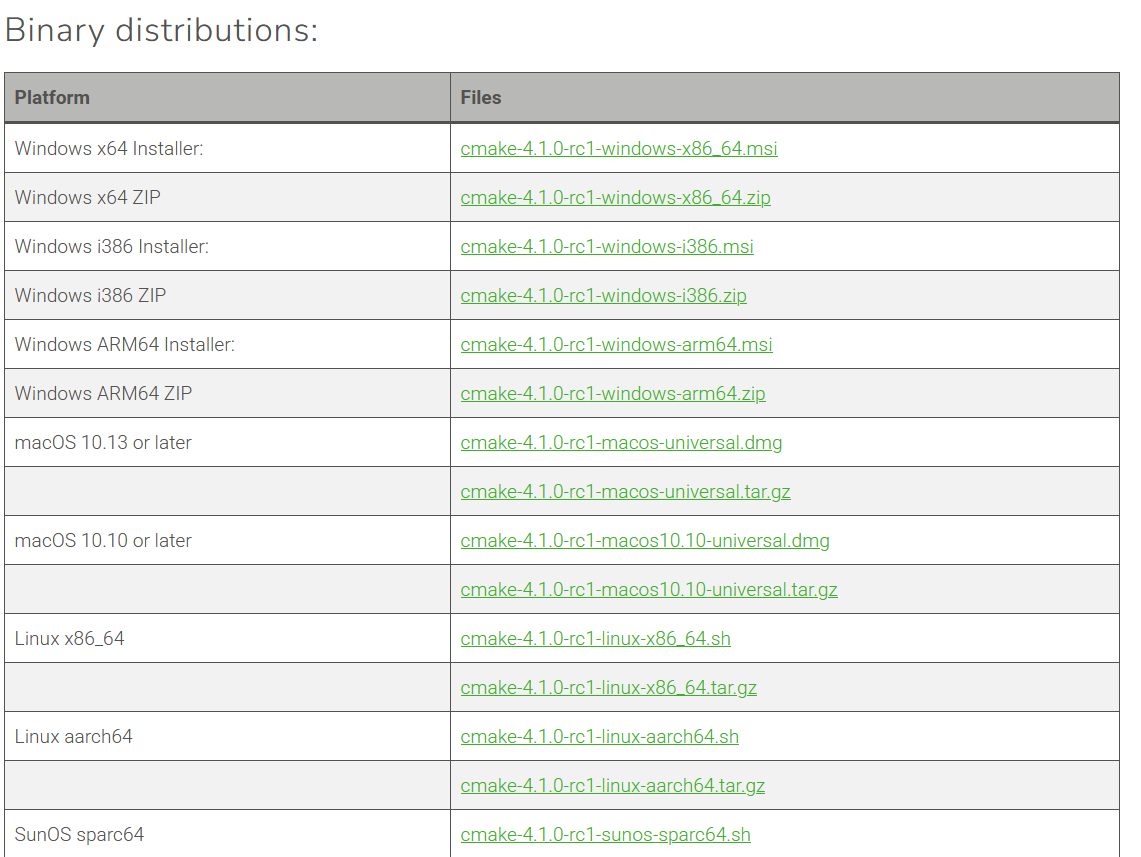
Task: Open cmake-4.1.0-rc1-windows-arm64.zip download link
Action: [x=612, y=394]
